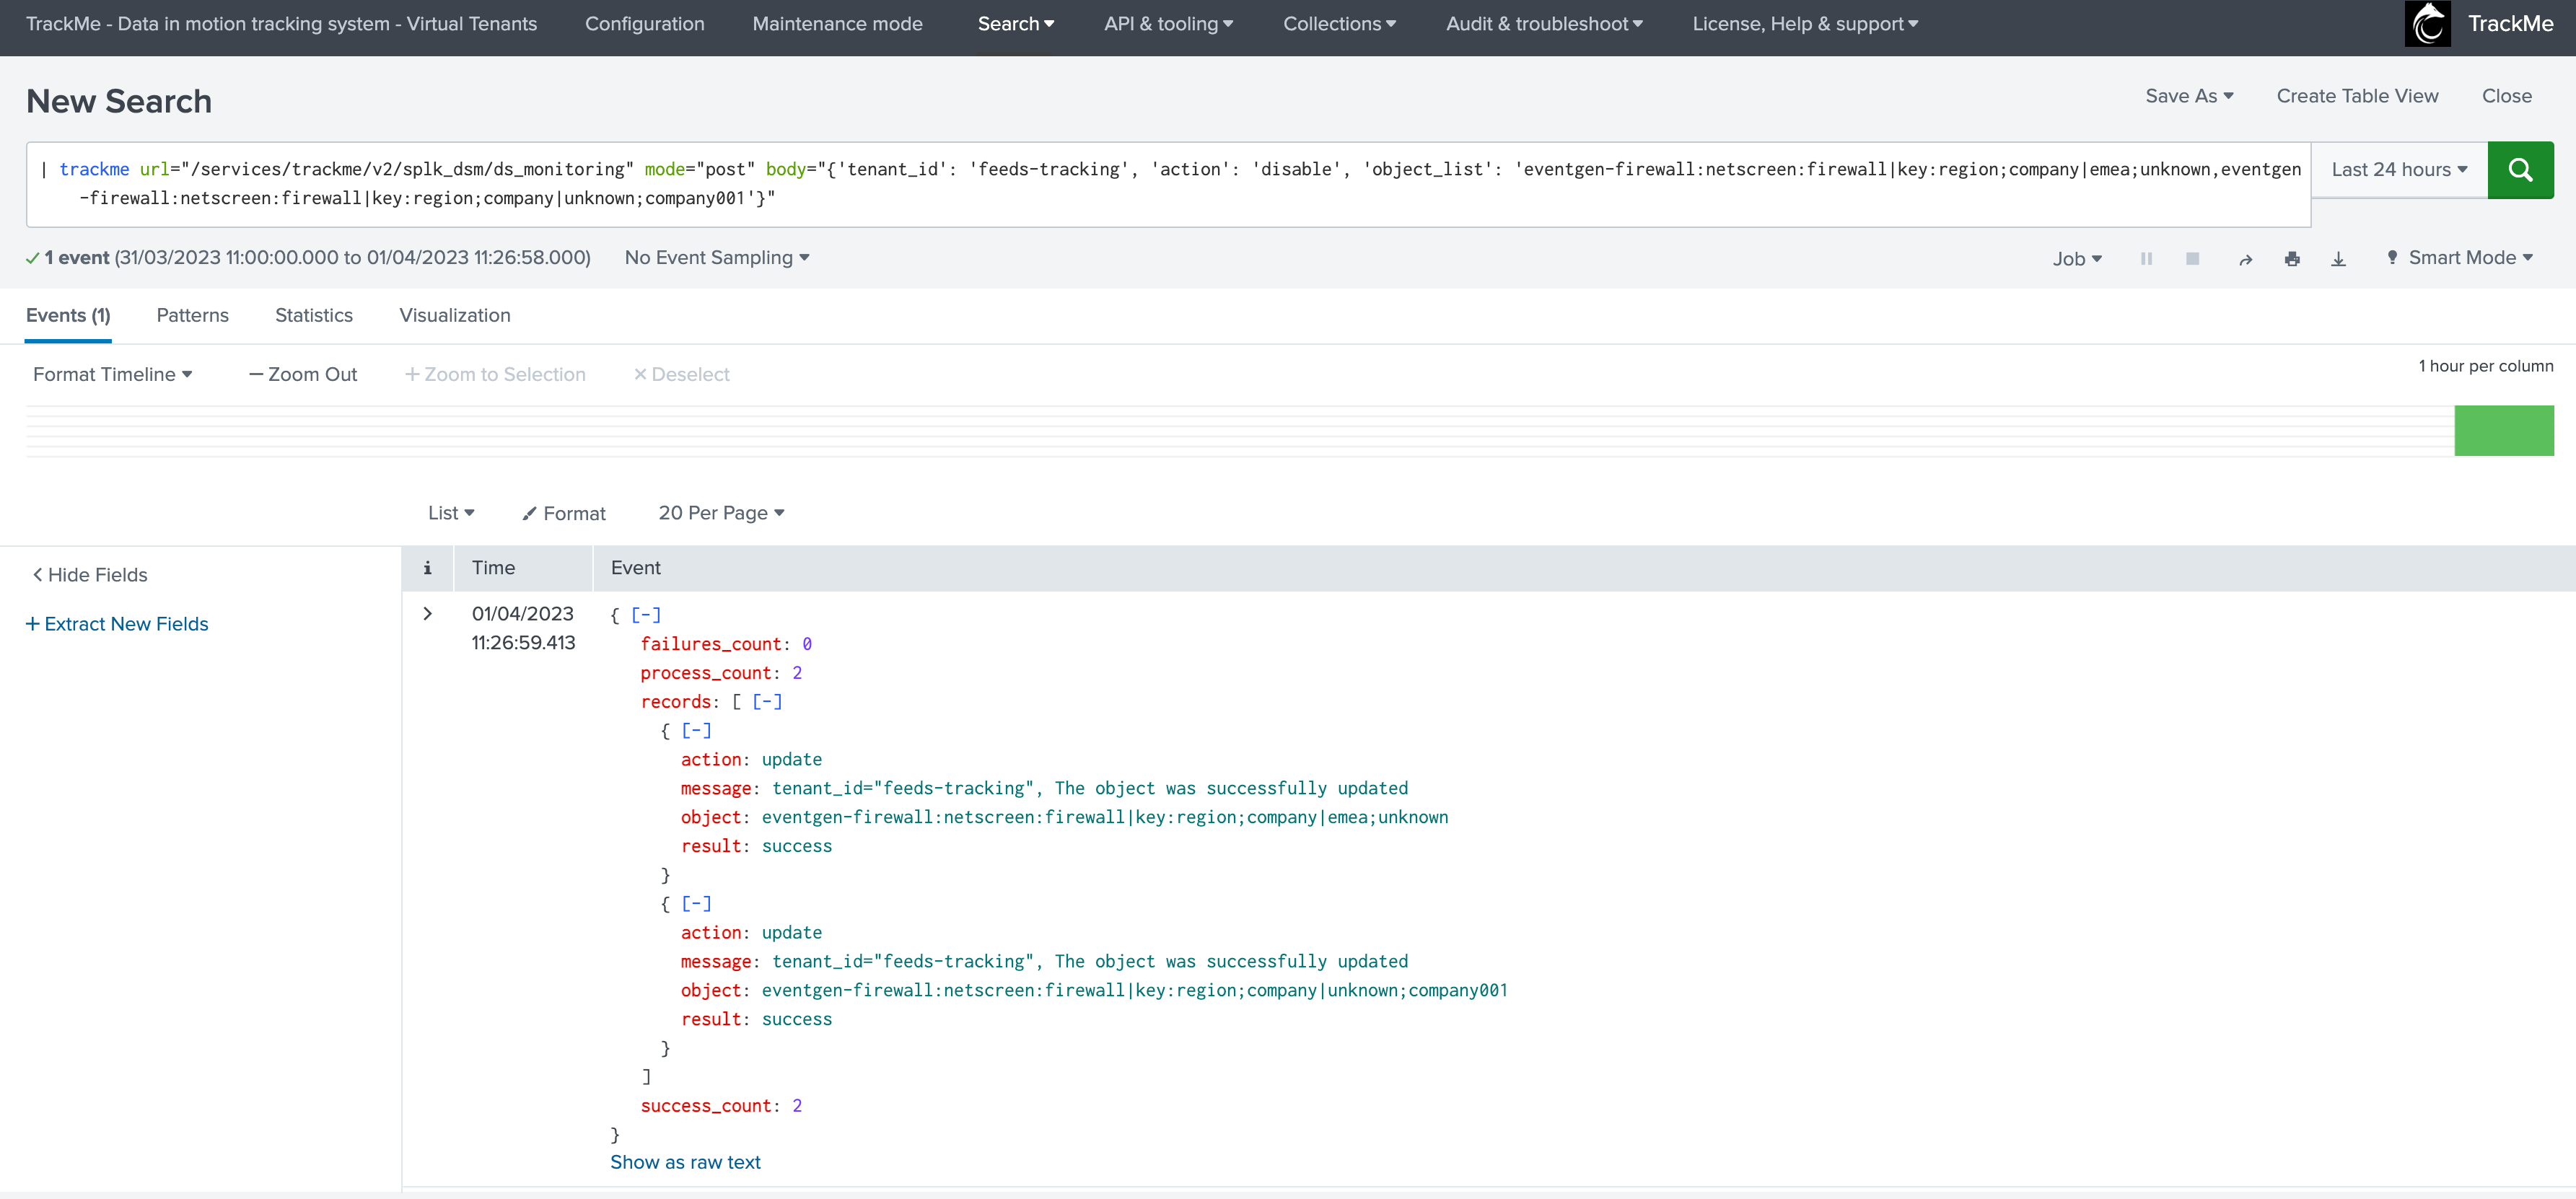Image resolution: width=2576 pixels, height=1199 pixels.
Task: Collapse the root JSON object [-]
Action: click(646, 615)
